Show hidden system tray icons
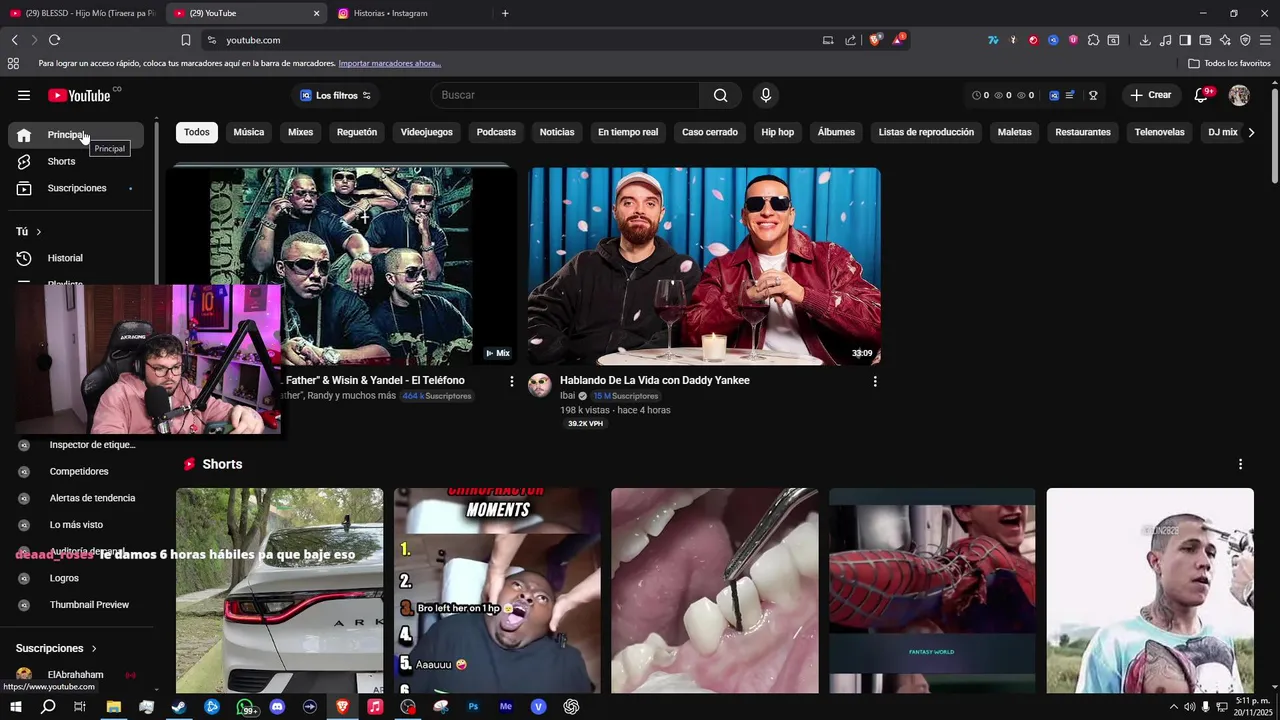The height and width of the screenshot is (720, 1280). [x=1174, y=707]
